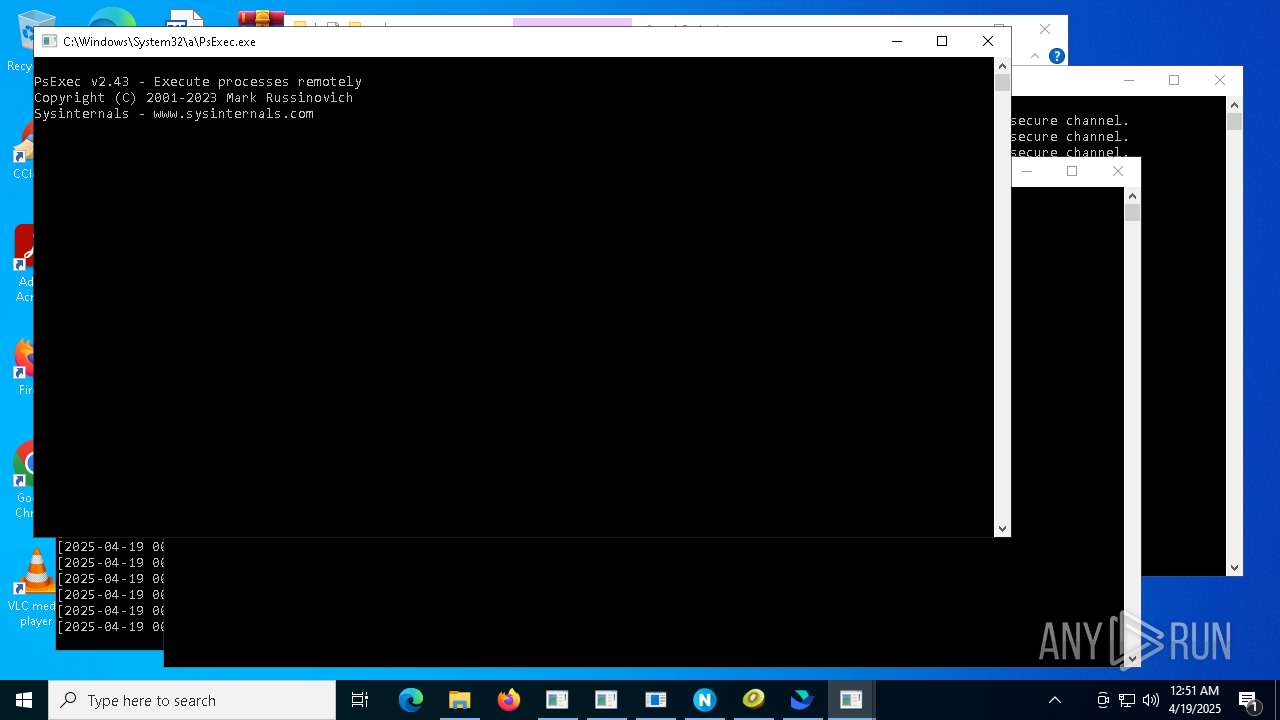Close the rearmost background window
1280x720 pixels.
[1045, 29]
